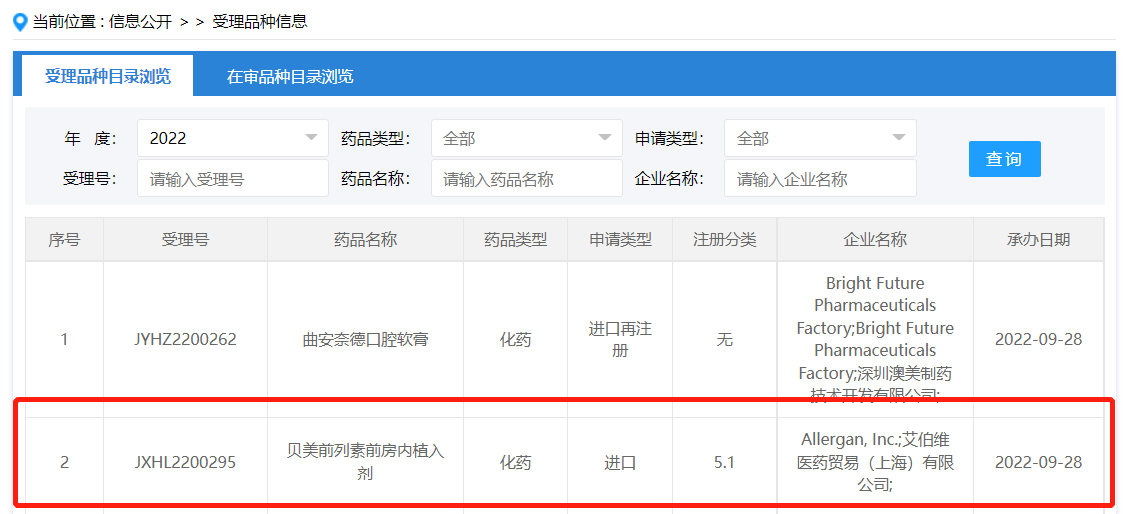Click the 企业名称 column header
This screenshot has height=514, width=1128.
pos(875,240)
